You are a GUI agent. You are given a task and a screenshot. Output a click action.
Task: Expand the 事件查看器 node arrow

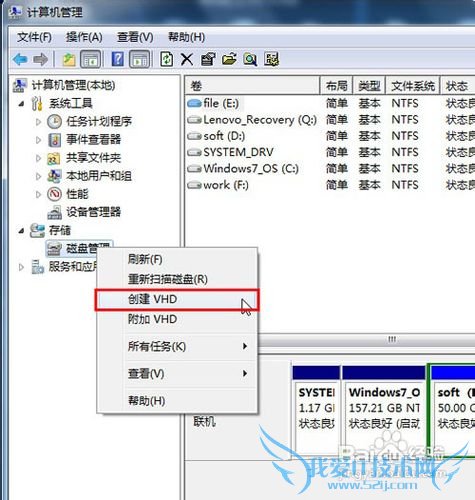(38, 140)
